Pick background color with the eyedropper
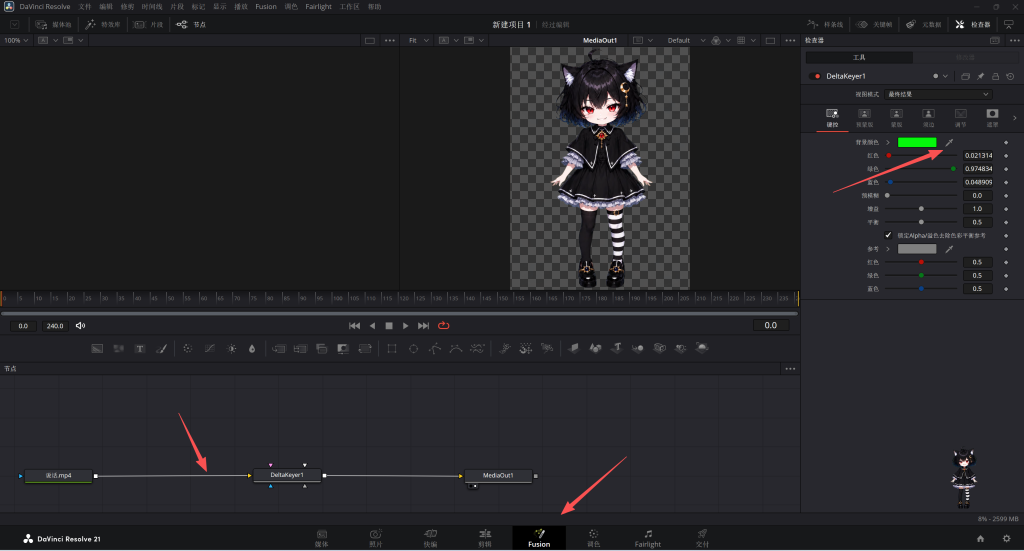 coord(949,142)
